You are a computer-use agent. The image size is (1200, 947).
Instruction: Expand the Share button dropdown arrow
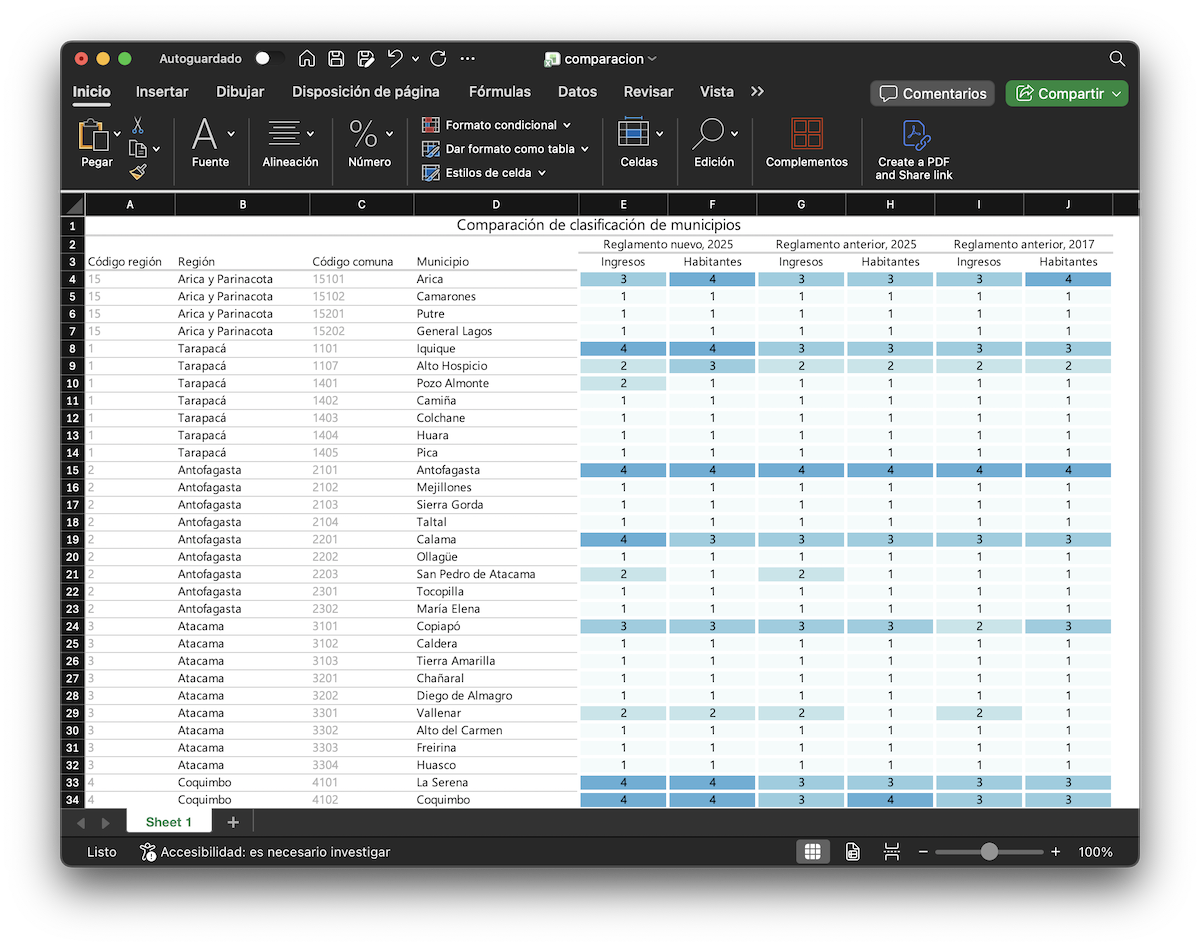[1117, 94]
